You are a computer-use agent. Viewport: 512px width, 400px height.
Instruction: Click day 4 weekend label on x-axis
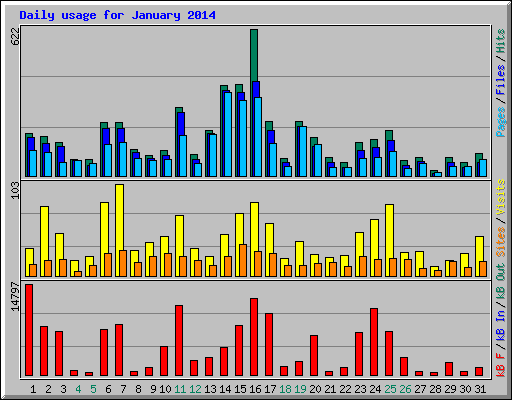click(x=78, y=389)
